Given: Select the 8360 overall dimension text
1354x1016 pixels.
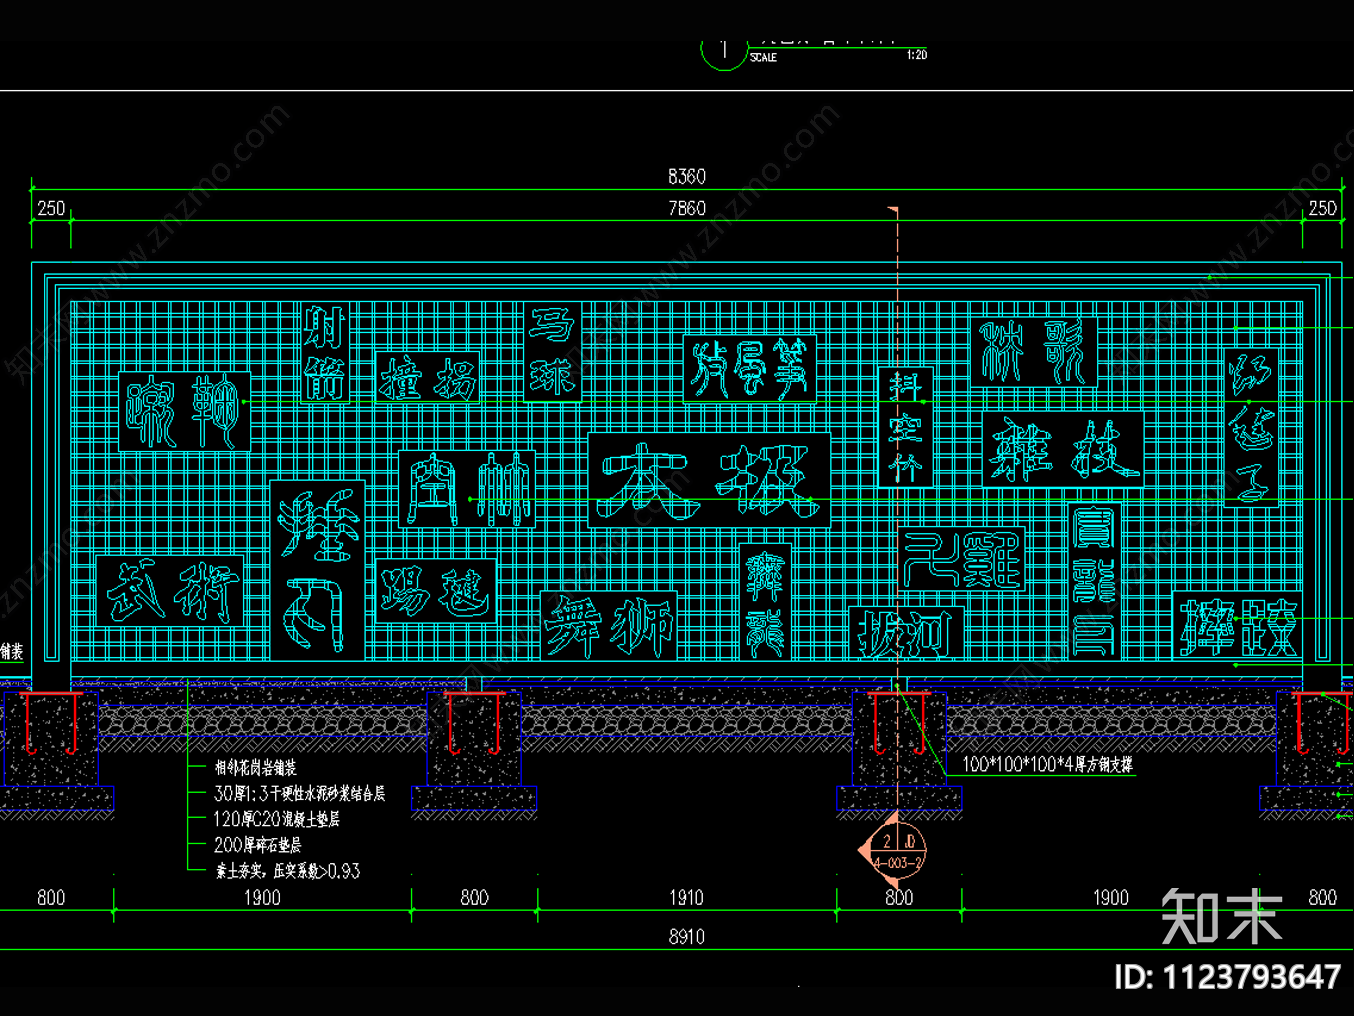Looking at the screenshot, I should point(687,177).
